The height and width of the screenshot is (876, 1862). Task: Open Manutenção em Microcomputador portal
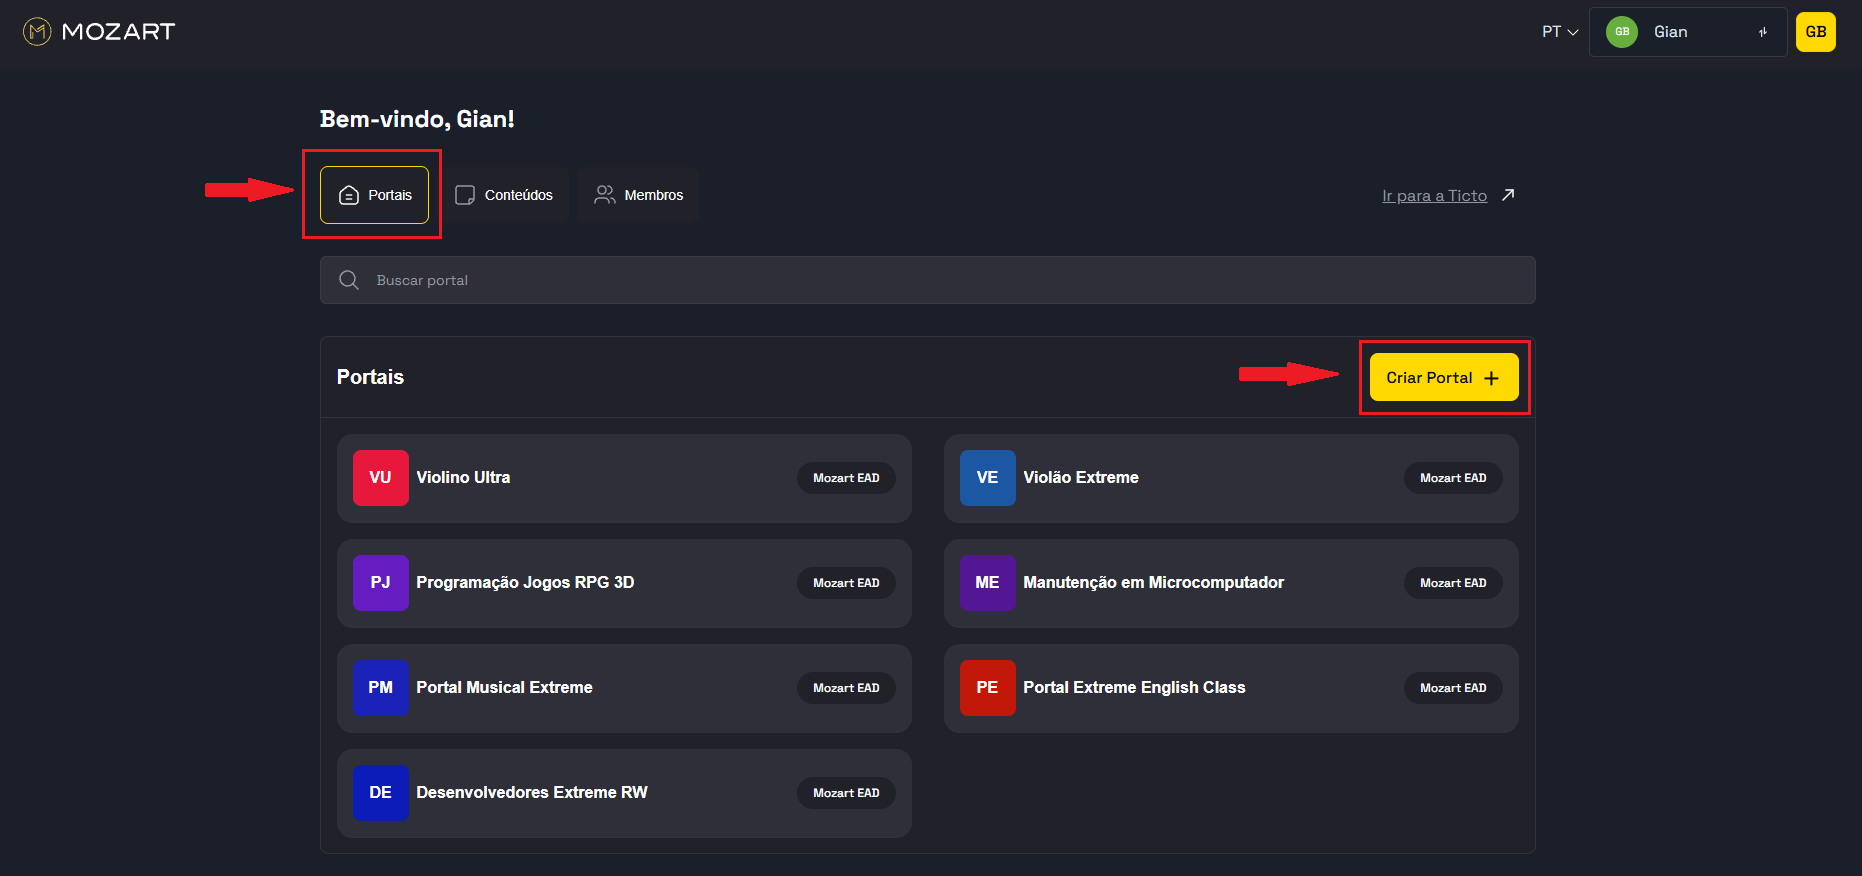pos(1153,583)
